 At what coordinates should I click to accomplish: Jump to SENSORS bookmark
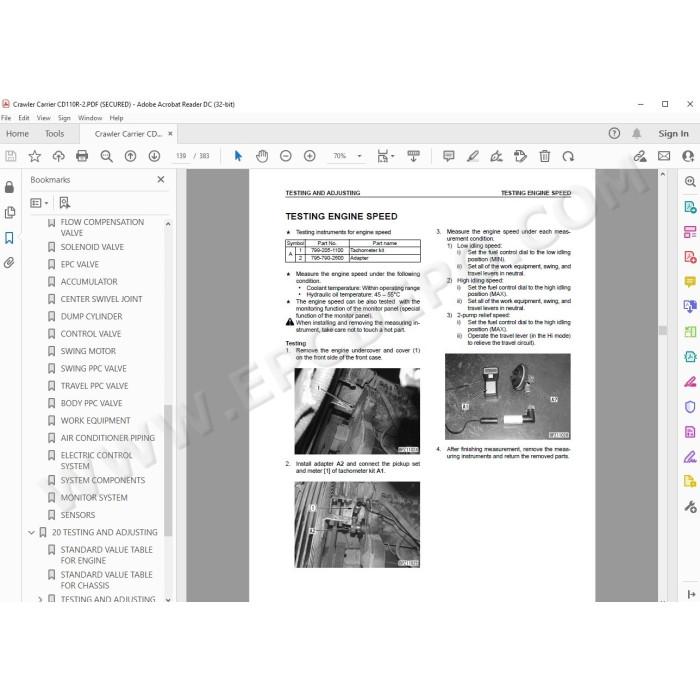click(78, 515)
